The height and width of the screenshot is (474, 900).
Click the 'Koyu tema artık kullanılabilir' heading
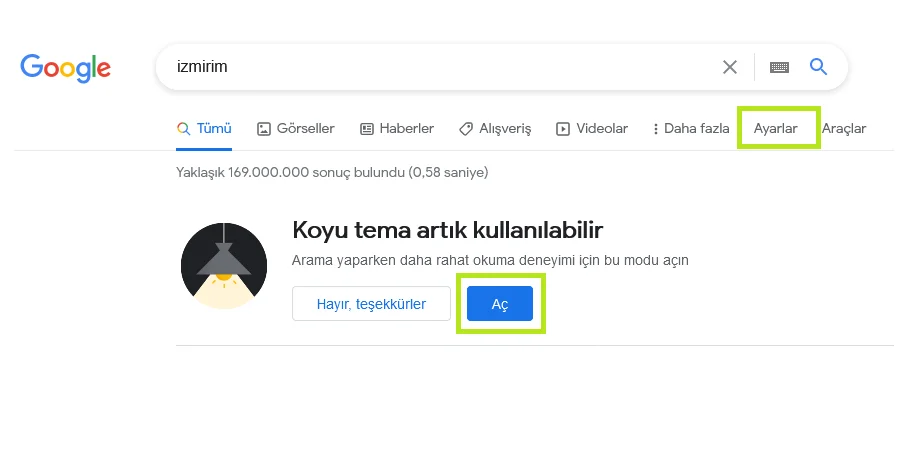pos(447,230)
